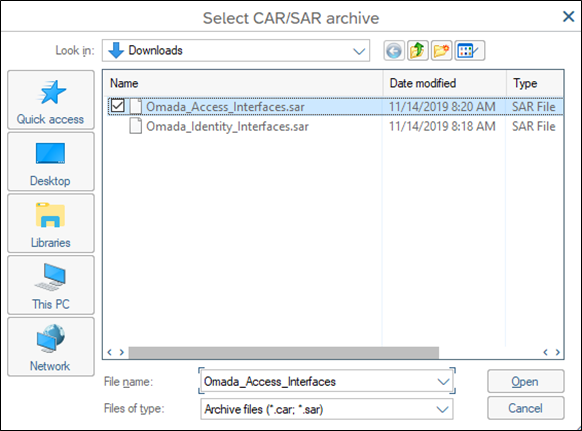Go up one folder level icon
This screenshot has width=582, height=431.
click(x=418, y=50)
